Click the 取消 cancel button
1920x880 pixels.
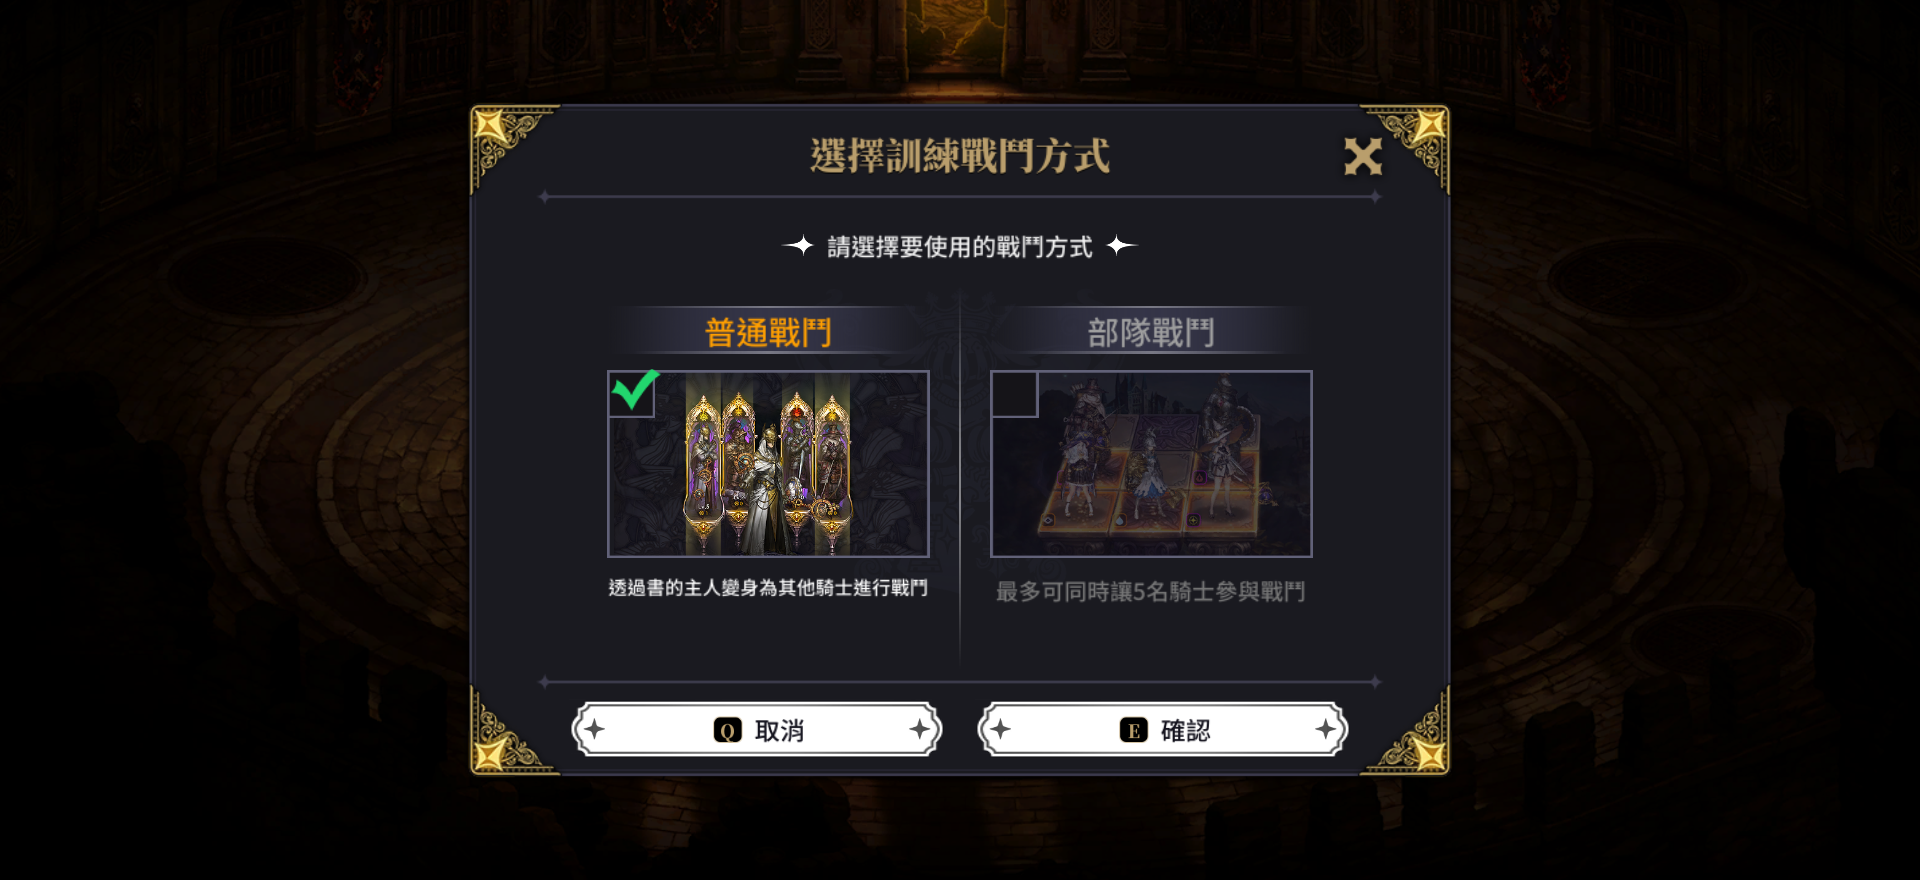[757, 730]
